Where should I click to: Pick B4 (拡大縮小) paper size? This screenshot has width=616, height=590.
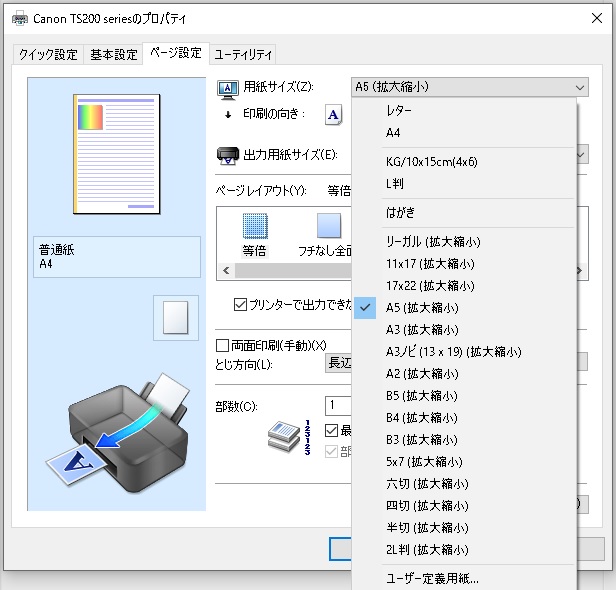[x=464, y=418]
